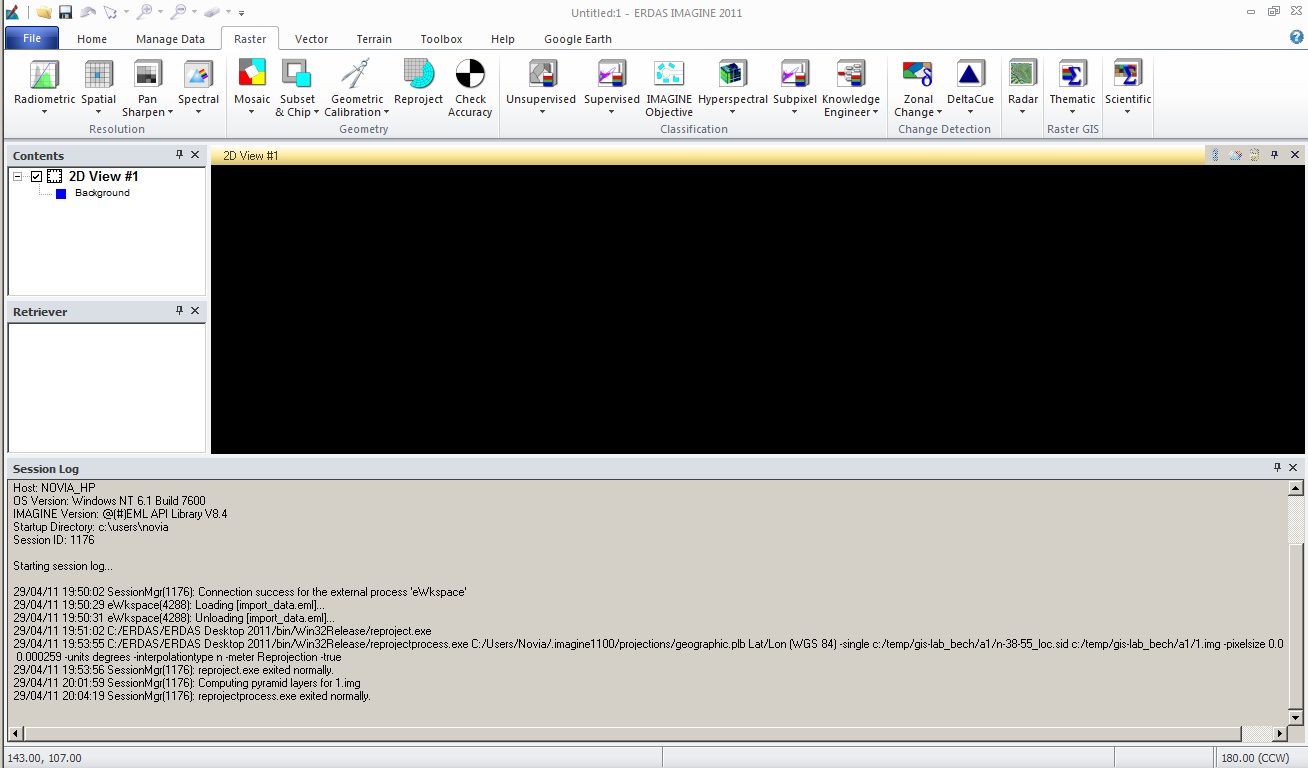Click Session Log scrollbar up arrow
This screenshot has width=1308, height=768.
pyautogui.click(x=1296, y=488)
